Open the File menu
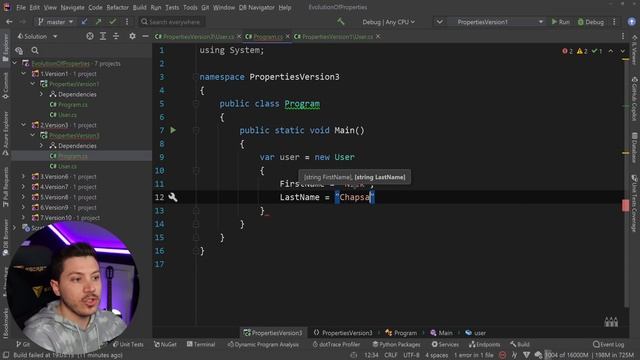640x360 pixels. click(x=21, y=7)
